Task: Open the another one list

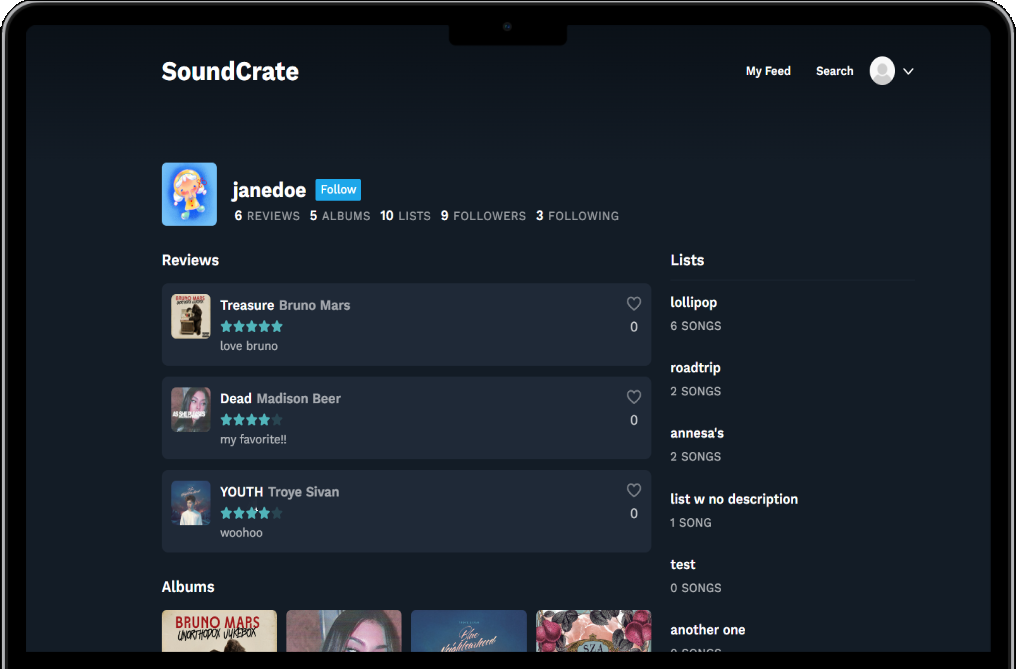Action: 708,630
